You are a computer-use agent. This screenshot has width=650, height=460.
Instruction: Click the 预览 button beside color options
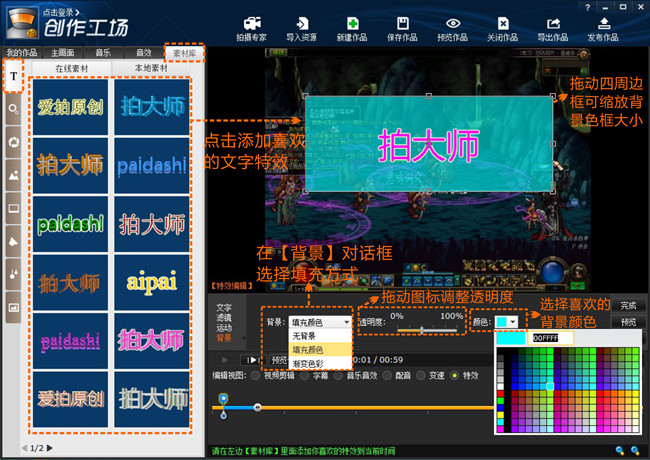pyautogui.click(x=627, y=322)
